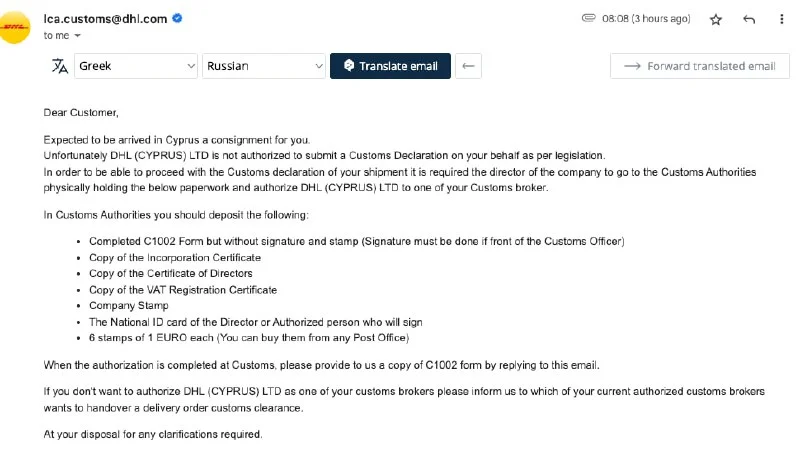Expand the 'to me' recipient details arrow
Image resolution: width=800 pixels, height=456 pixels.
pos(78,36)
